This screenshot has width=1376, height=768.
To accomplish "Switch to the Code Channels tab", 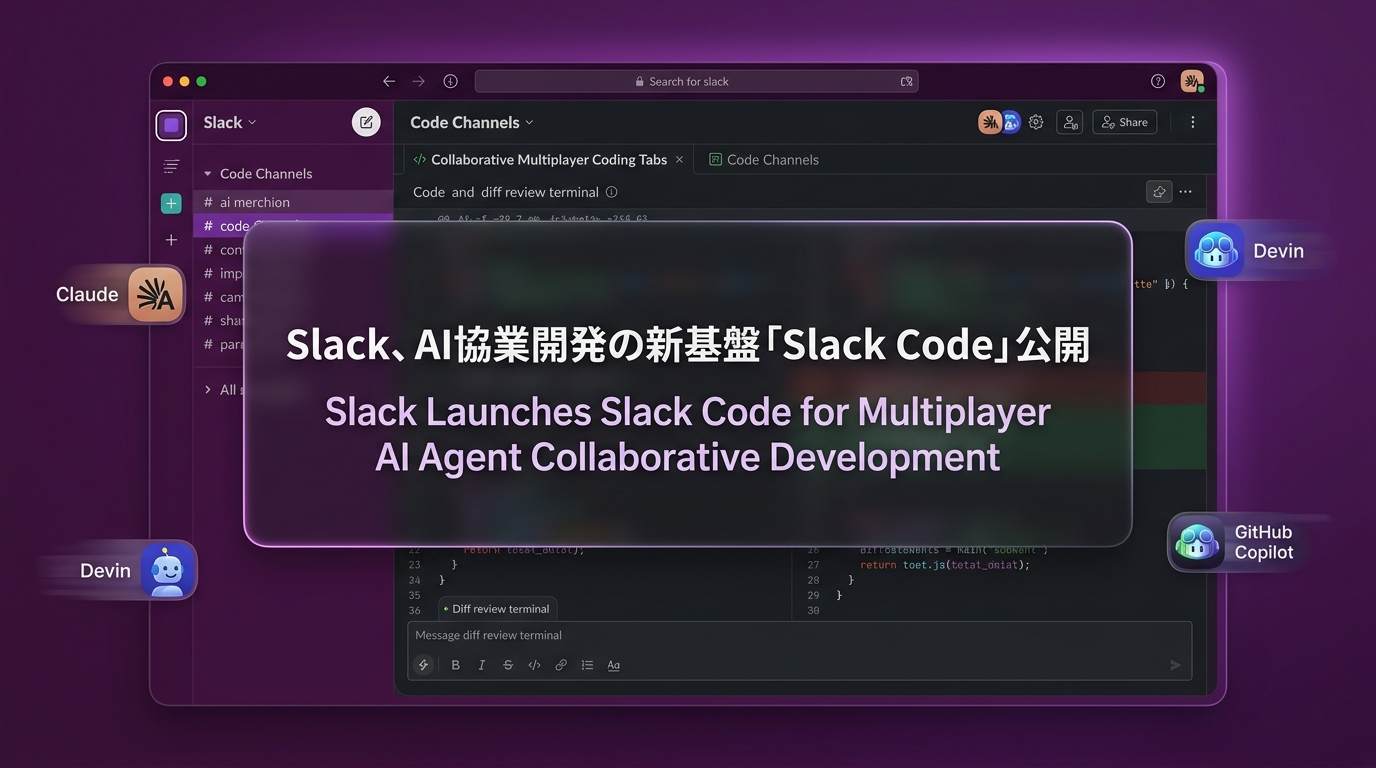I will click(x=764, y=159).
